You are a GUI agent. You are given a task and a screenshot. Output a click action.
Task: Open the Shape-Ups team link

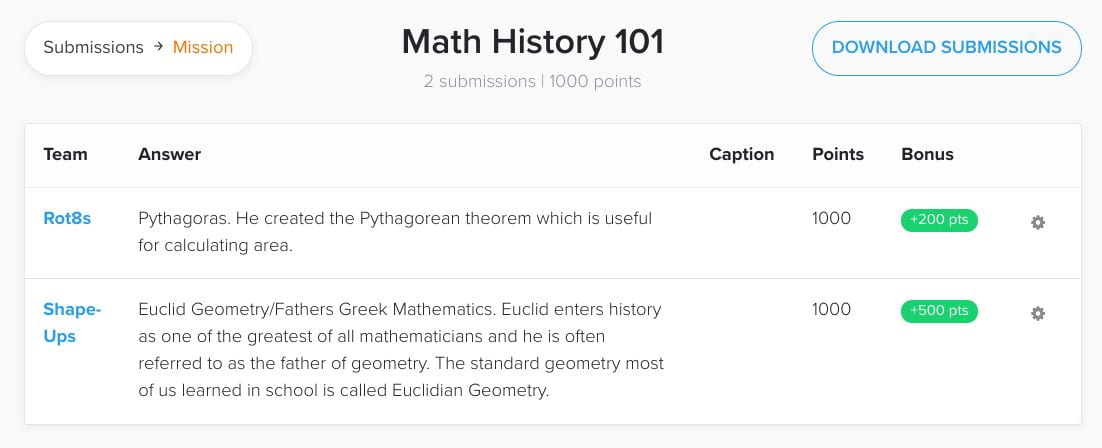(72, 323)
